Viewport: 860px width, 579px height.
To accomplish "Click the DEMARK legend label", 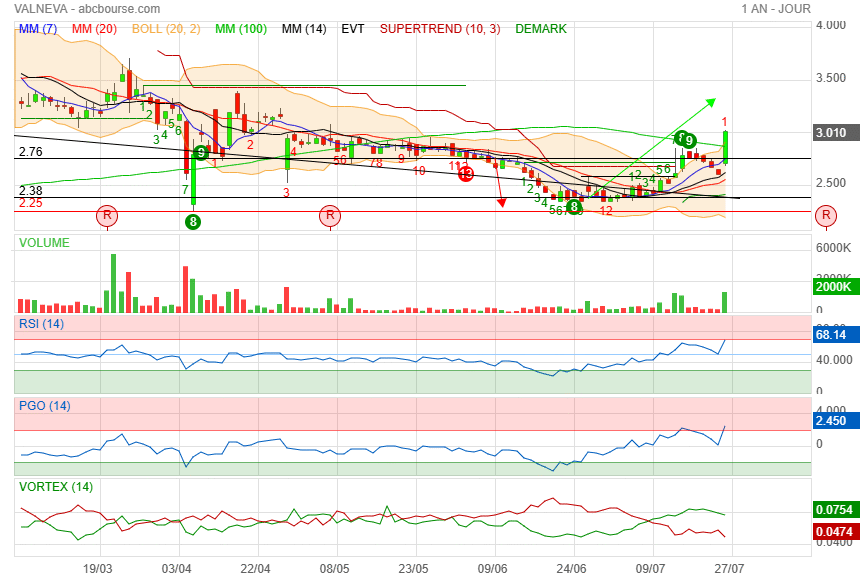I will pos(541,29).
